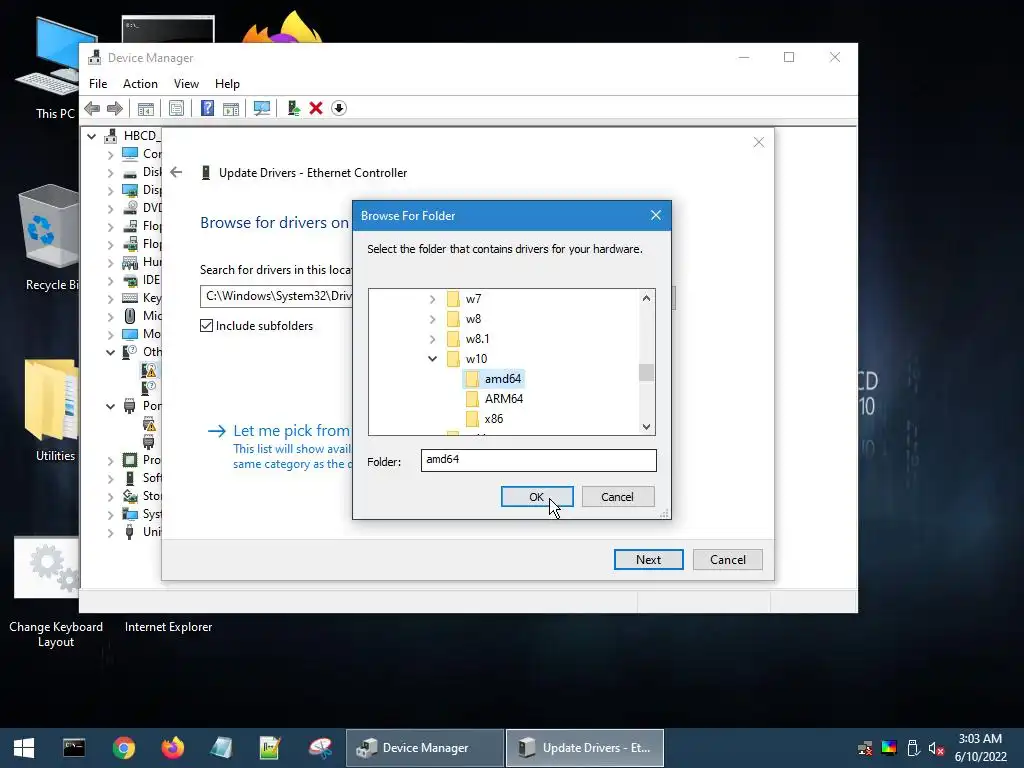Select the amd64 folder

(494, 379)
